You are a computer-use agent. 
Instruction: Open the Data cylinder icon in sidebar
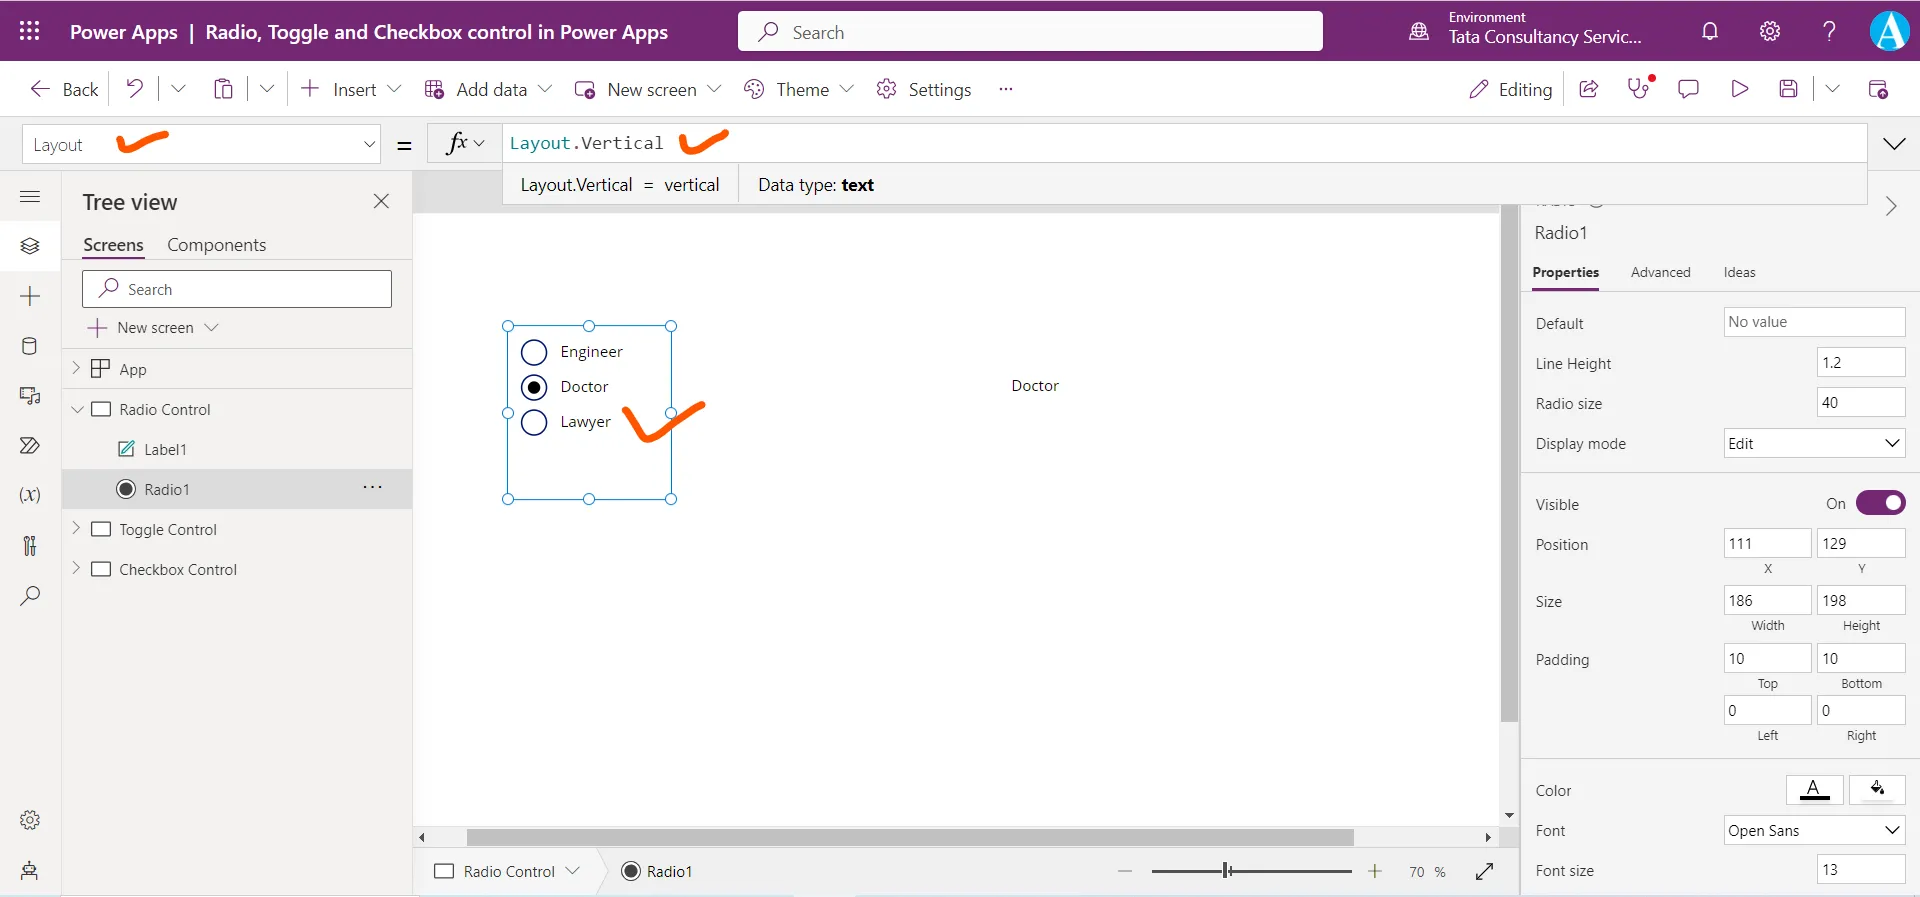30,346
